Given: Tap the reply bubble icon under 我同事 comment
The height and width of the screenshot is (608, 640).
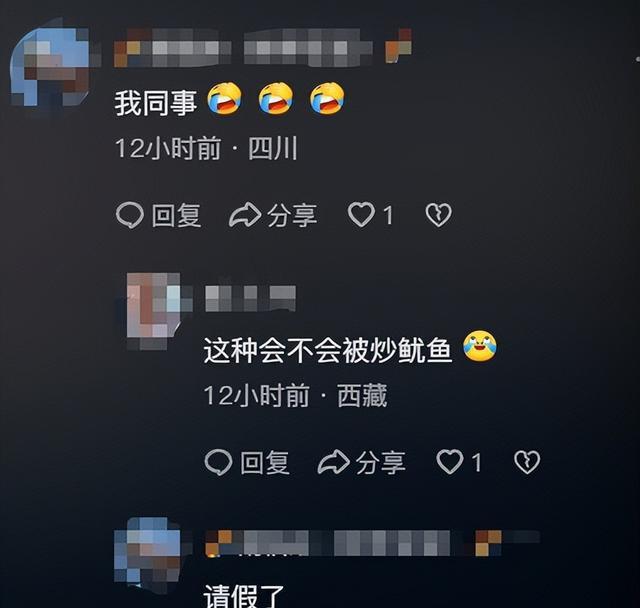Looking at the screenshot, I should (130, 215).
